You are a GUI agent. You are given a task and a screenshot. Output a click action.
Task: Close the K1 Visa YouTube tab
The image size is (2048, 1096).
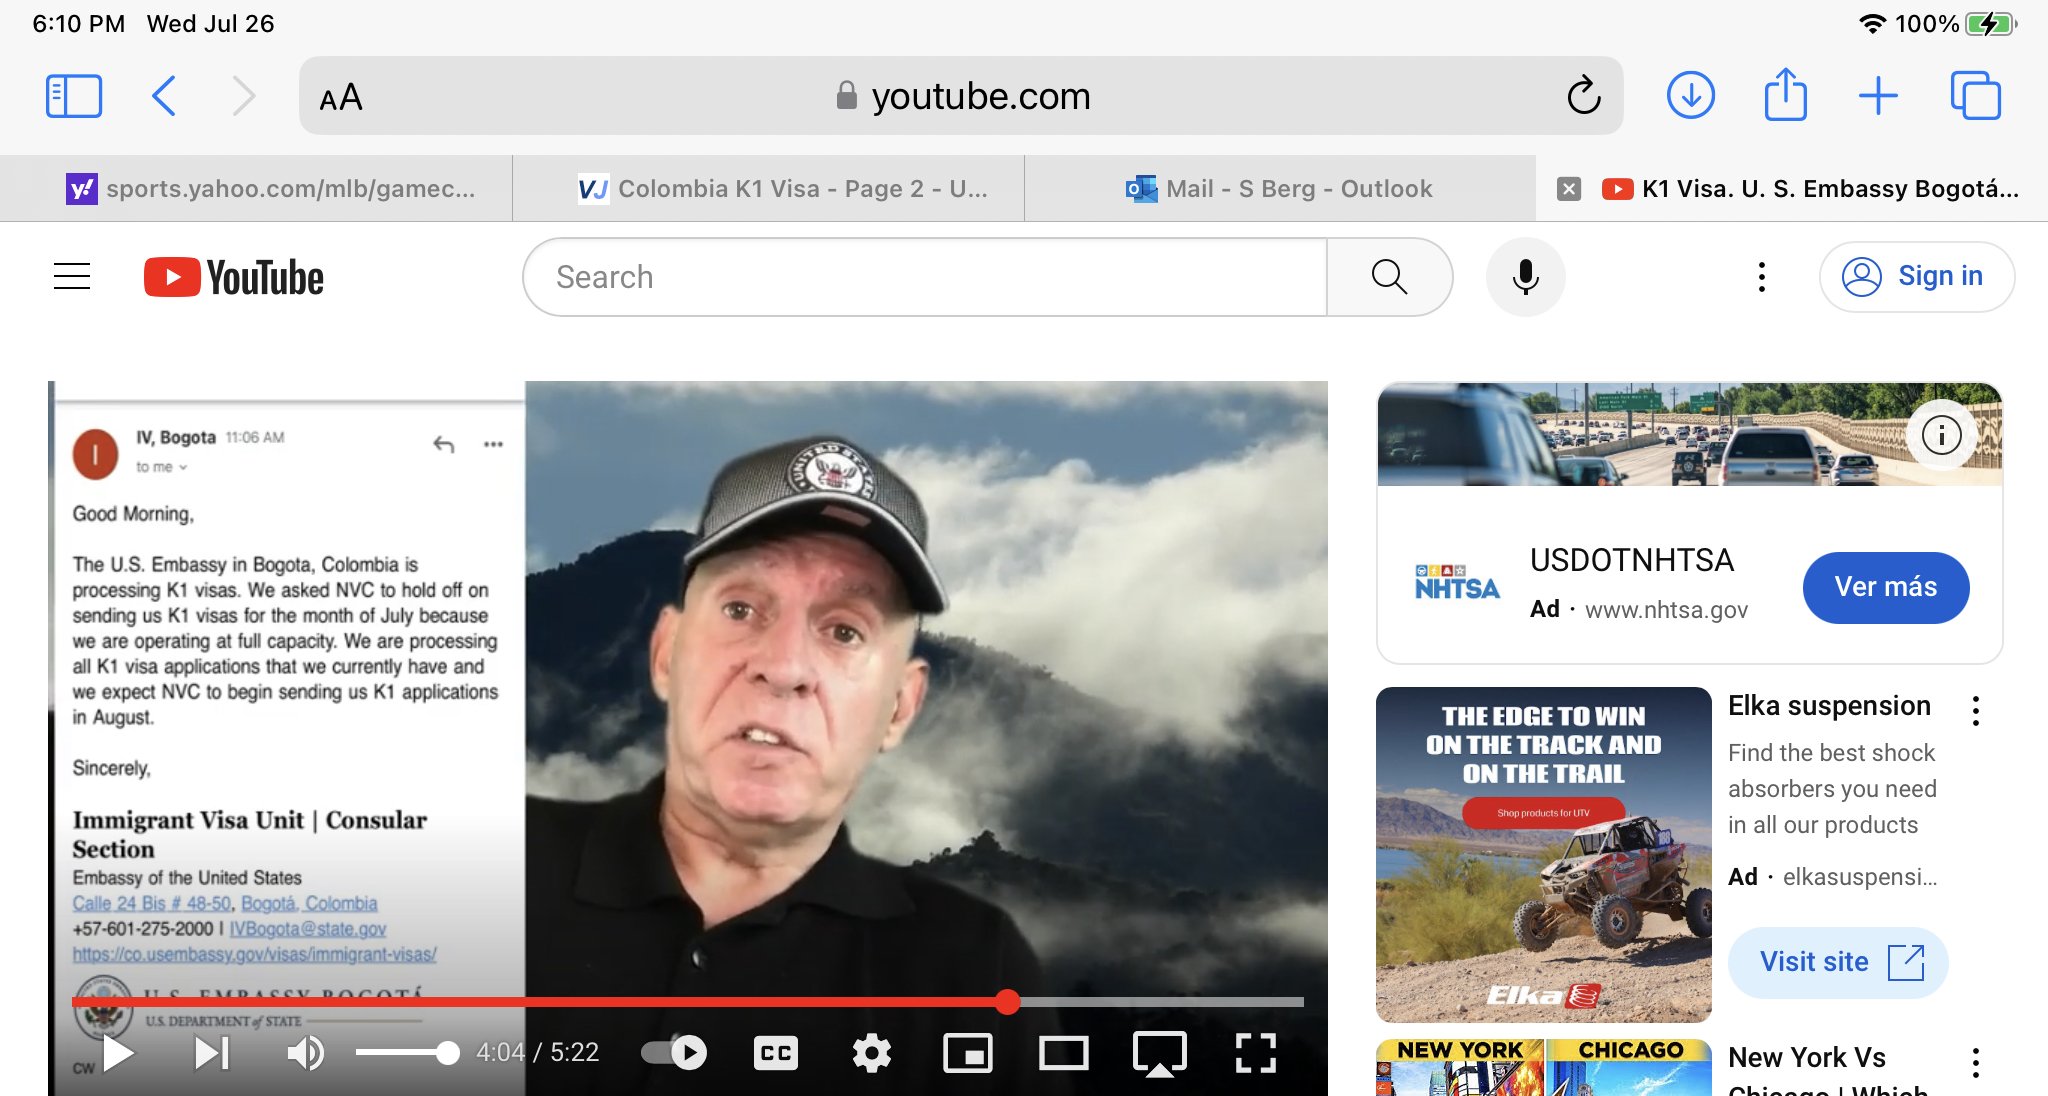coord(1569,189)
